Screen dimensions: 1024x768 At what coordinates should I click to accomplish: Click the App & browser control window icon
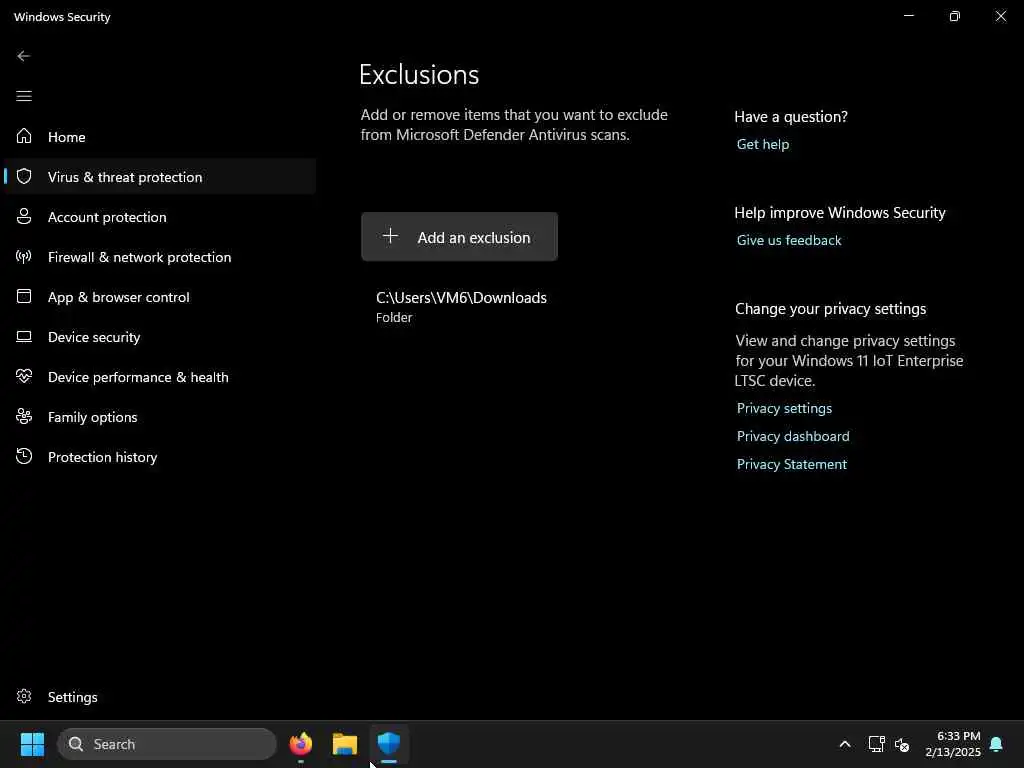pyautogui.click(x=24, y=296)
